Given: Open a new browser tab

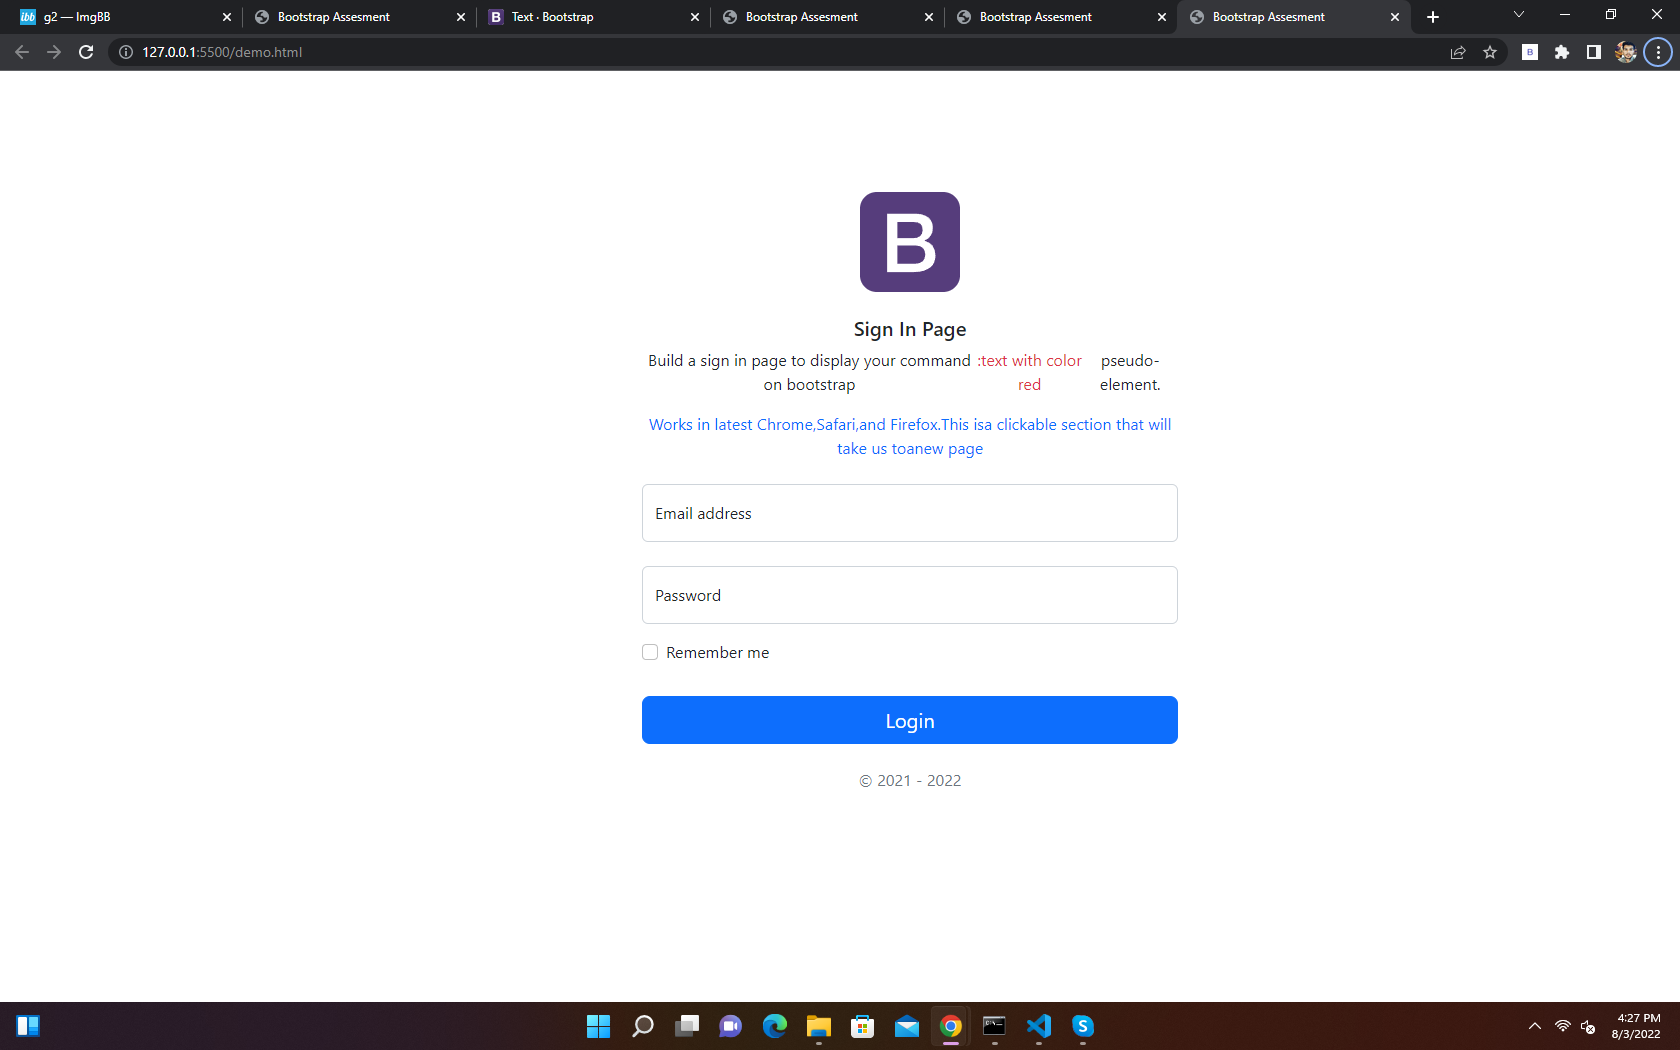Looking at the screenshot, I should [1433, 17].
